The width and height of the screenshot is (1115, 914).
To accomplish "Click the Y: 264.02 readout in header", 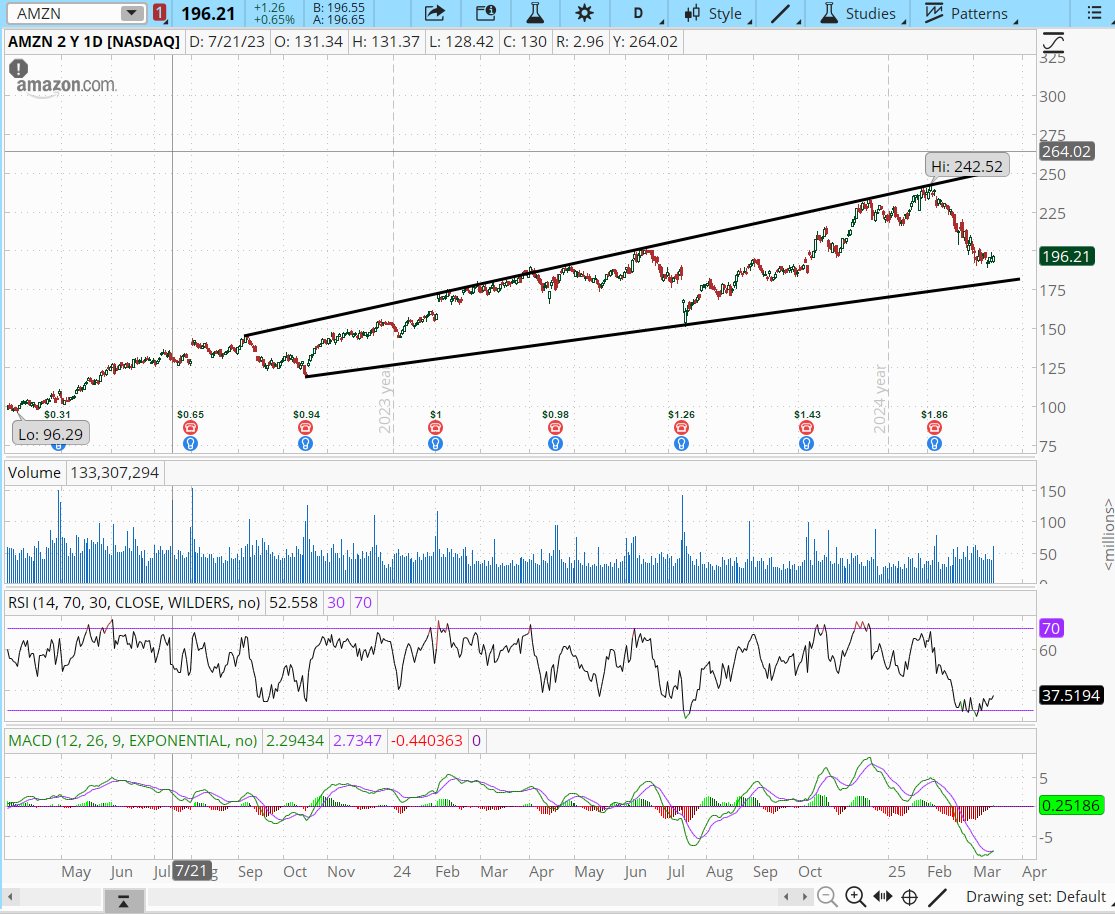I will tap(645, 42).
